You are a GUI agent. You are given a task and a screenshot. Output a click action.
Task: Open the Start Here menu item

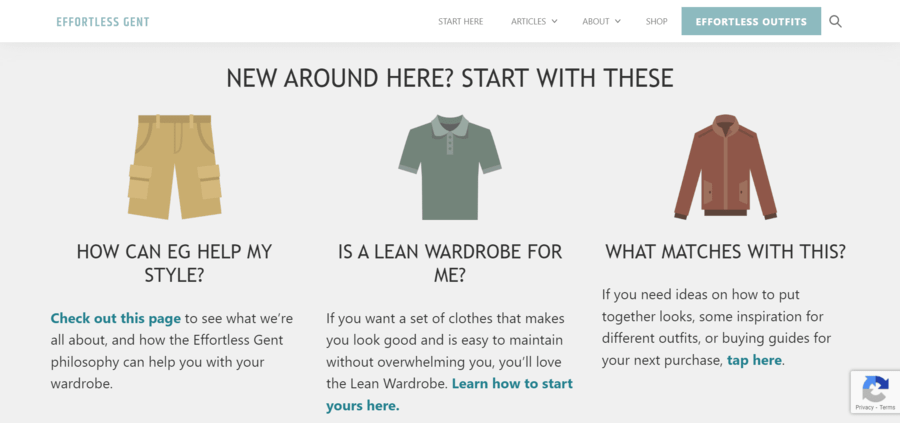coord(460,21)
